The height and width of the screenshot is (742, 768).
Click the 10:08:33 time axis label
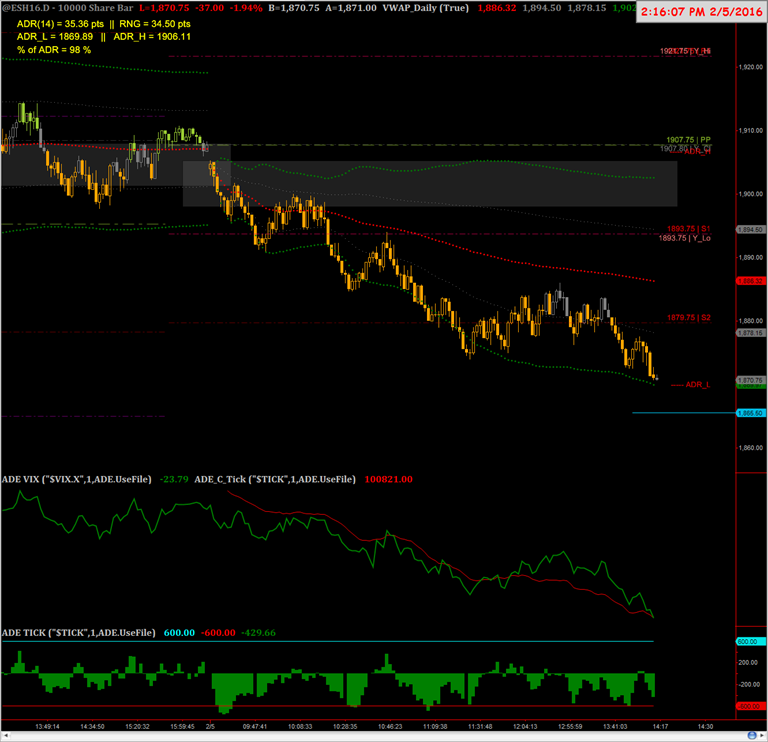(300, 727)
